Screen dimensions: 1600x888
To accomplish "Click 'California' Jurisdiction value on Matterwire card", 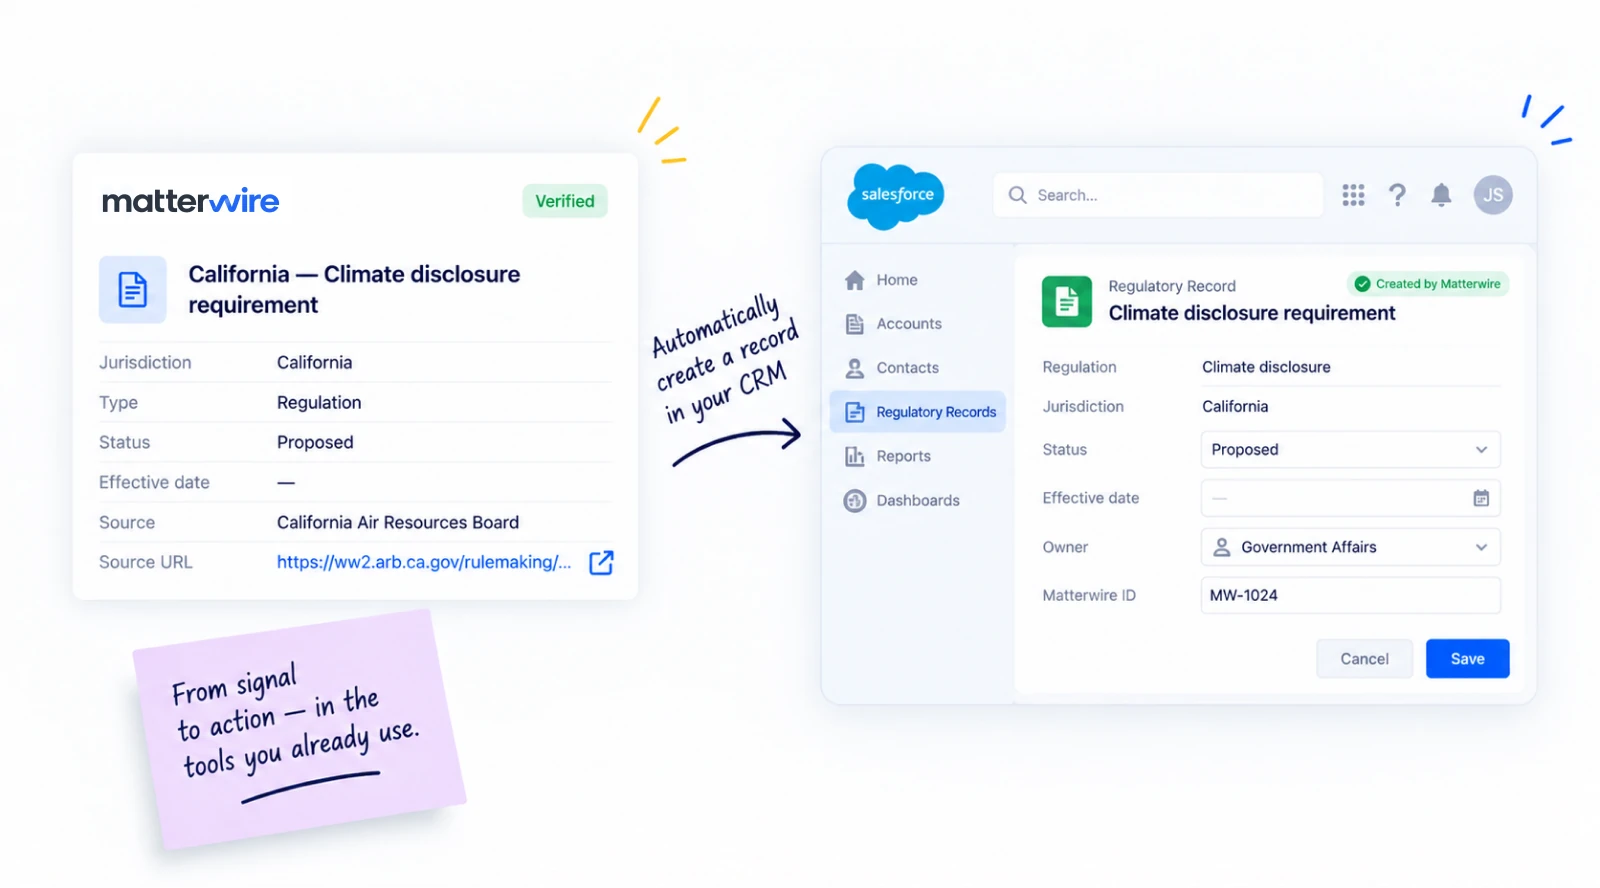I will 314,362.
